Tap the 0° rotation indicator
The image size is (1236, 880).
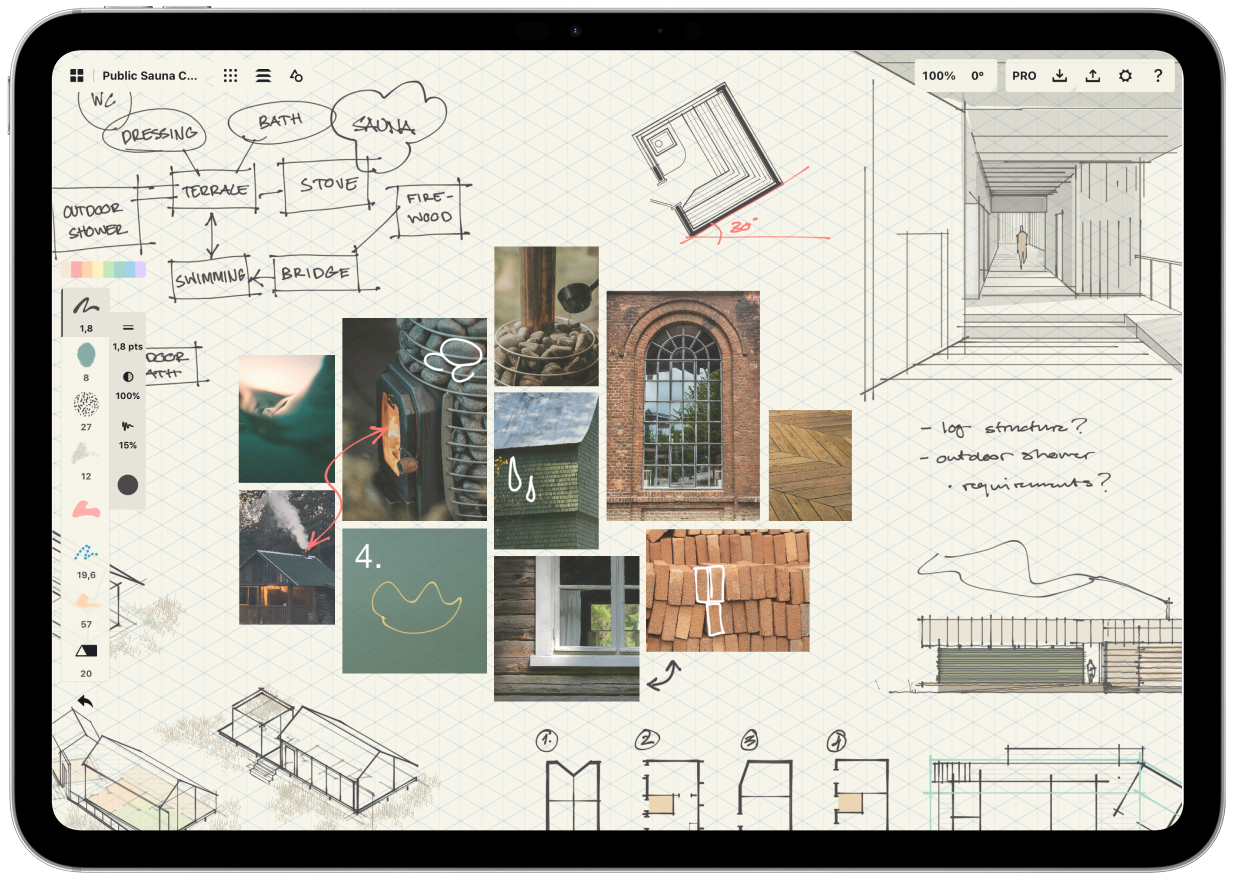pyautogui.click(x=977, y=76)
